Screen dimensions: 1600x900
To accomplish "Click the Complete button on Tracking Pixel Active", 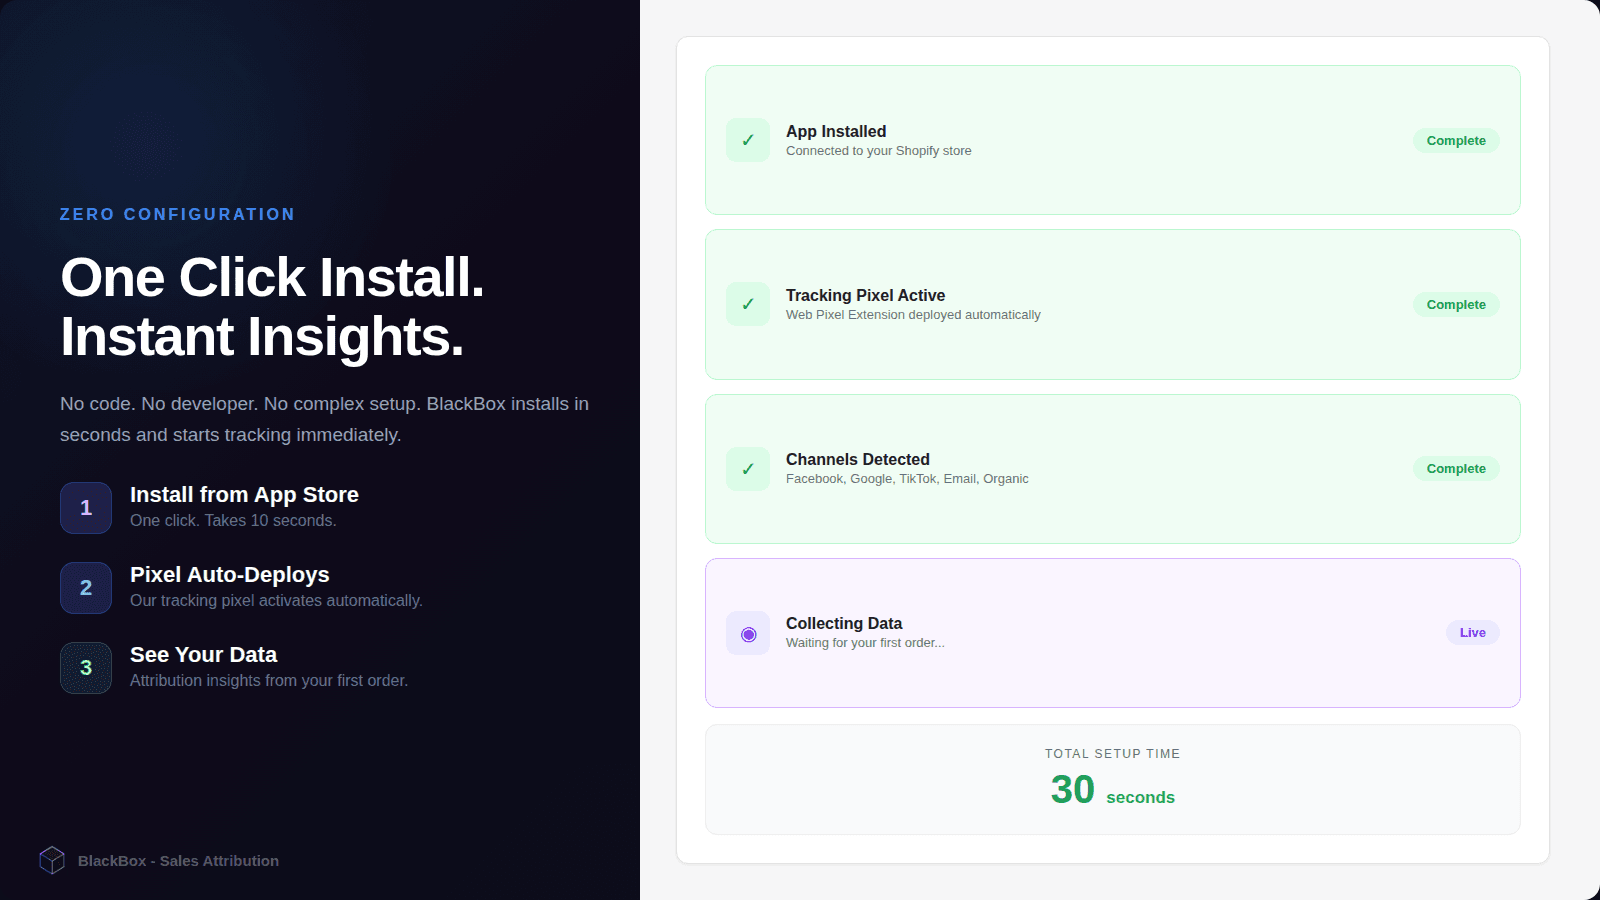I will click(x=1455, y=304).
